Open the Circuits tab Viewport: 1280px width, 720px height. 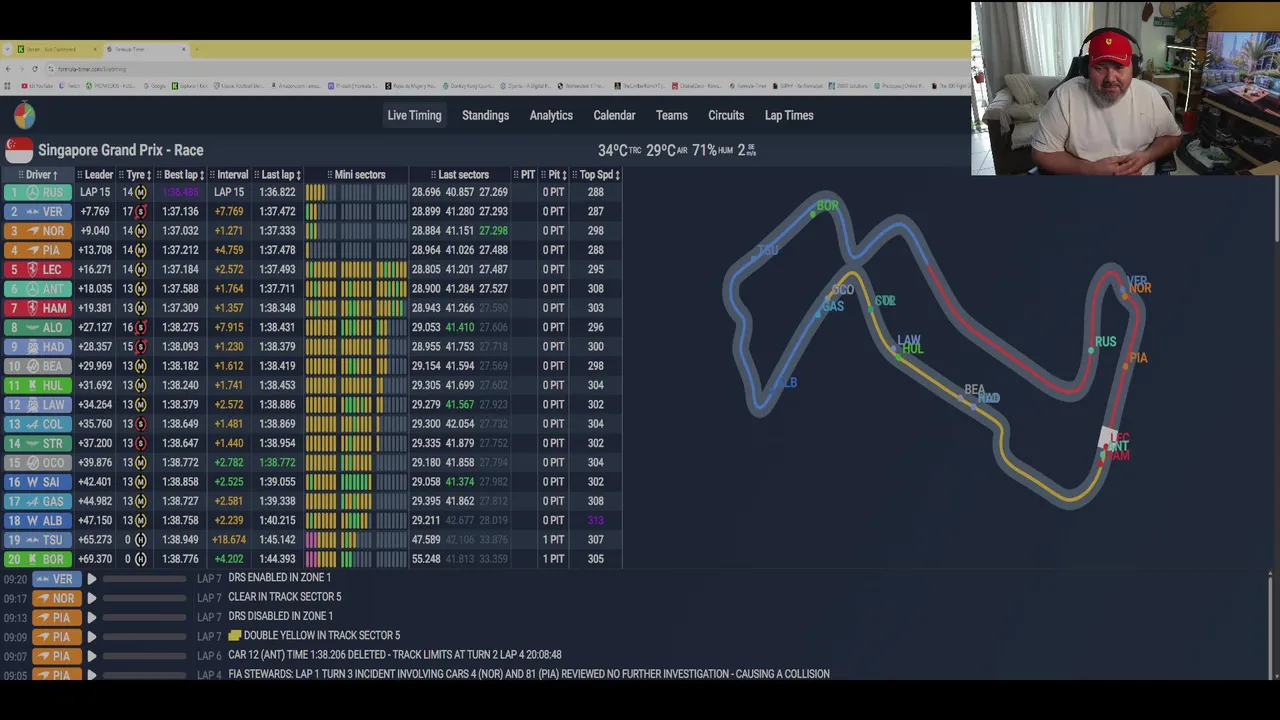coord(726,115)
